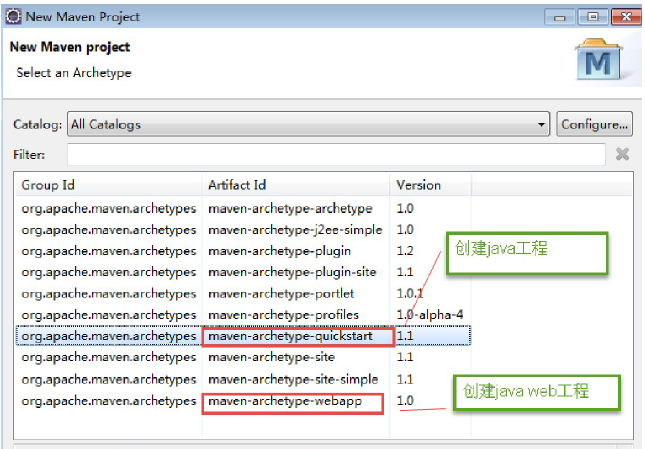The image size is (645, 449).
Task: Select the maven-archetype-plugin-site row
Action: [x=243, y=272]
